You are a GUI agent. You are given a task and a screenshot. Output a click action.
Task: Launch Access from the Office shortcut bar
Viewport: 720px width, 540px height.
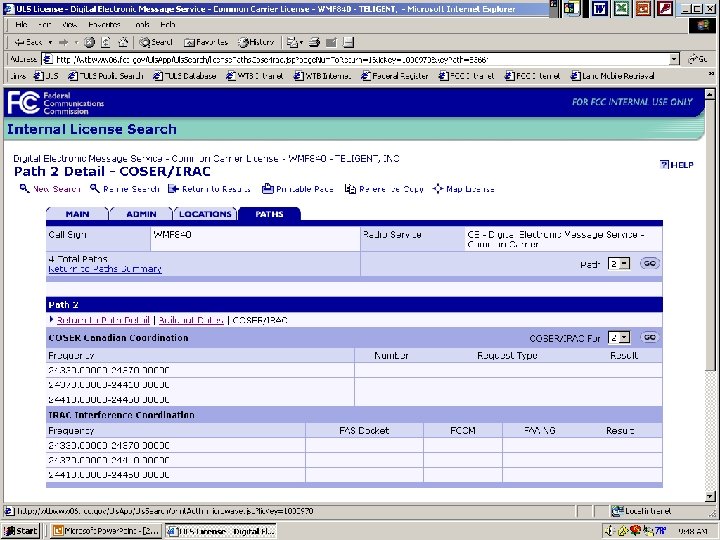[x=665, y=9]
